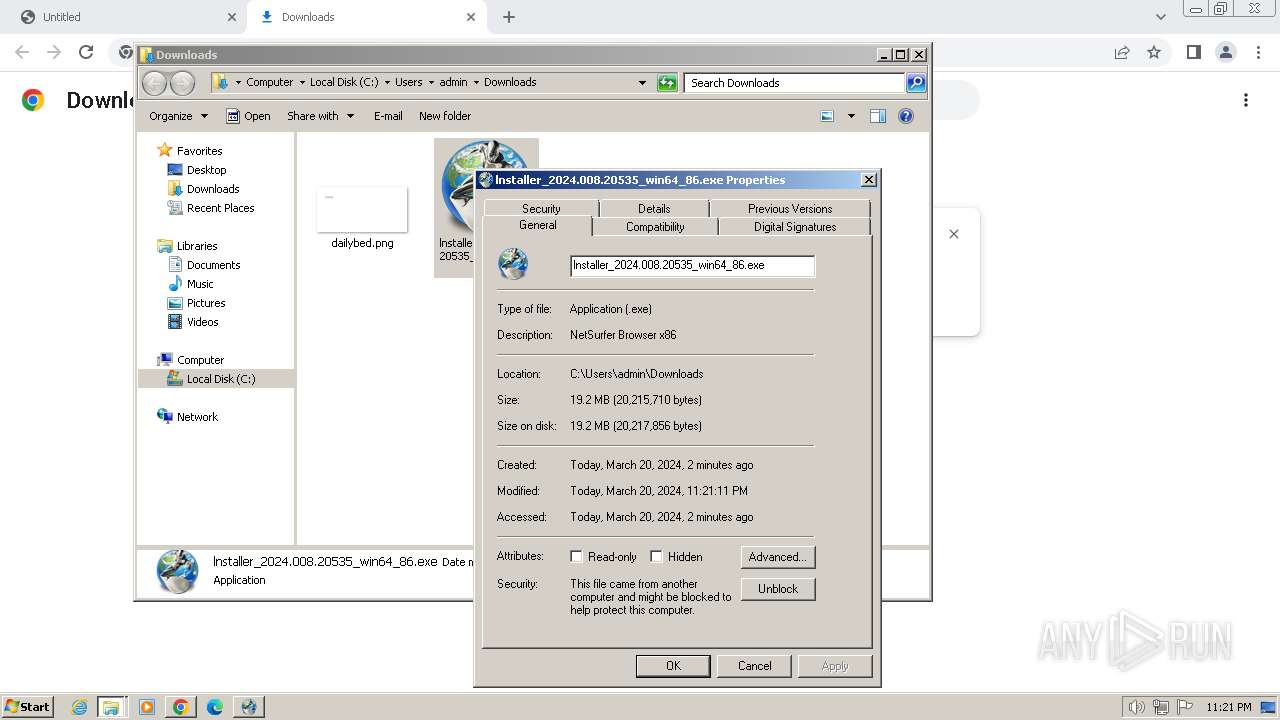Click the Action Center flag tray icon
1280x720 pixels.
[x=1185, y=707]
